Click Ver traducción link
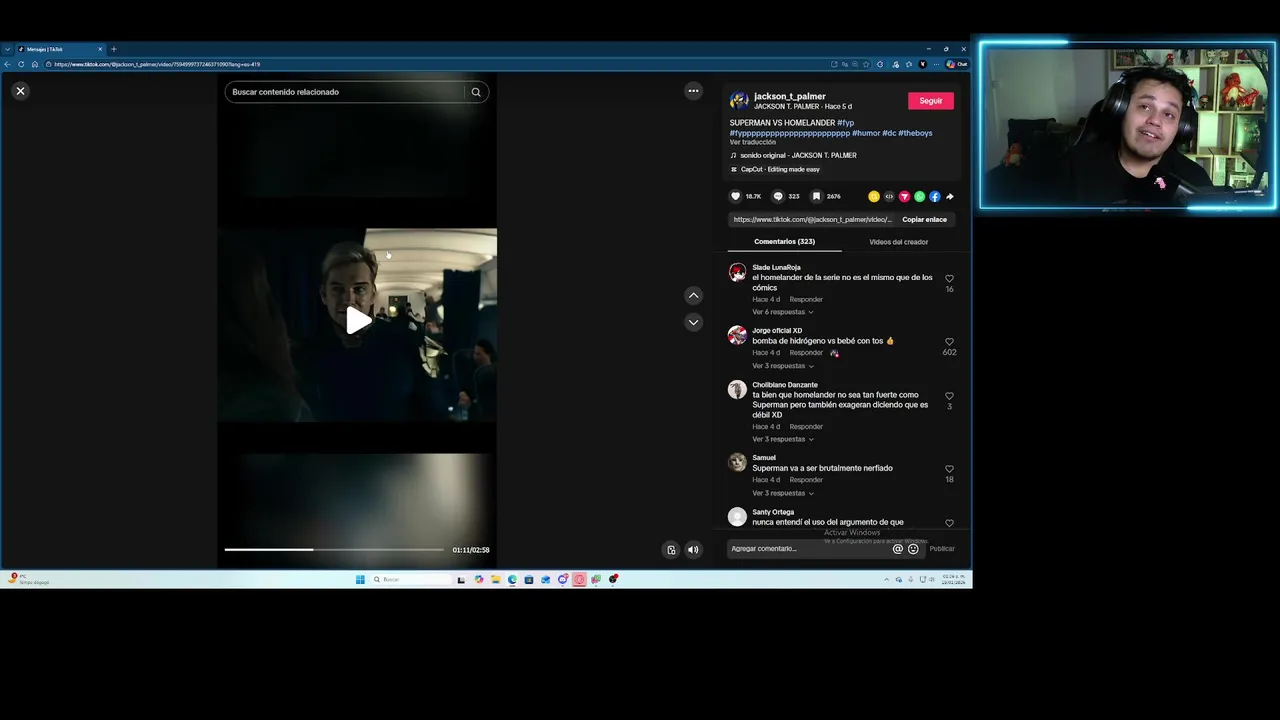The image size is (1280, 720). tap(752, 142)
